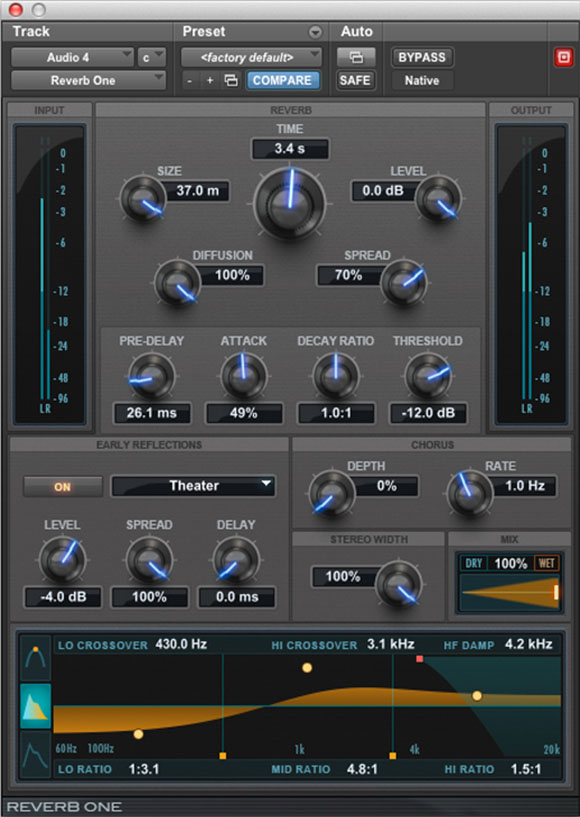This screenshot has height=817, width=580.
Task: Select the bottom decay curve view icon
Action: (35, 754)
